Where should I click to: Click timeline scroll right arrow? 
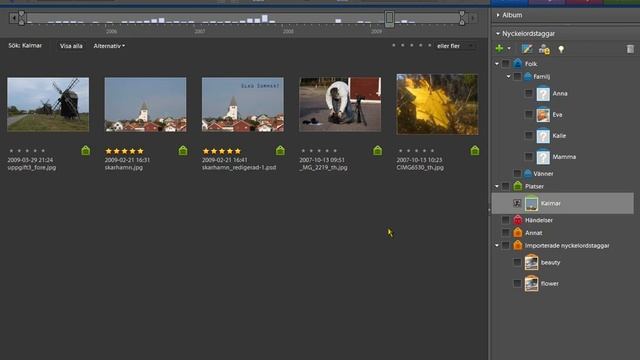(473, 18)
